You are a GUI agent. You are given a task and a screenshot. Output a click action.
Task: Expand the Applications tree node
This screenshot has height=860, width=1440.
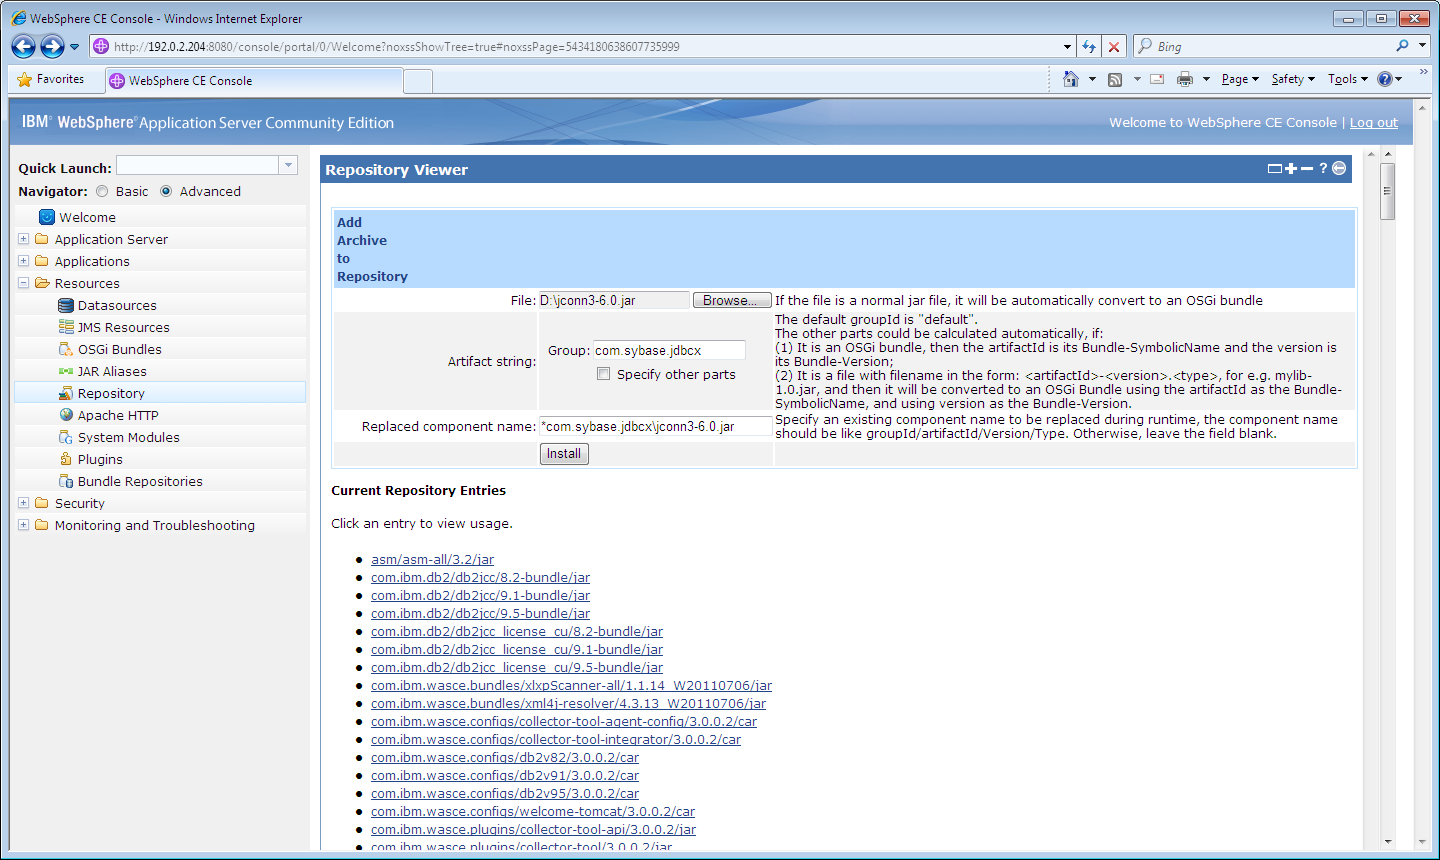[x=23, y=261]
